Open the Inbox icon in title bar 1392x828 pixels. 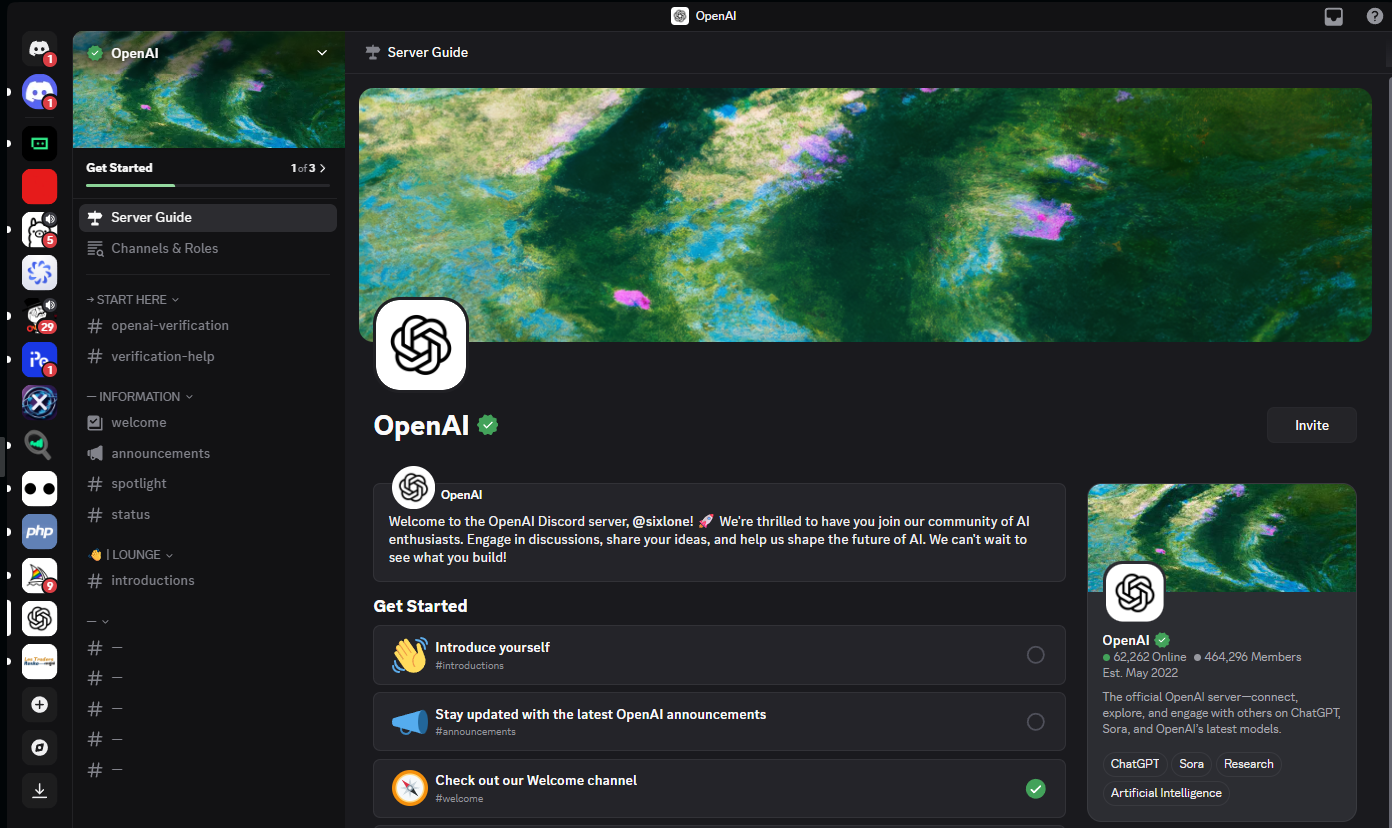tap(1333, 16)
